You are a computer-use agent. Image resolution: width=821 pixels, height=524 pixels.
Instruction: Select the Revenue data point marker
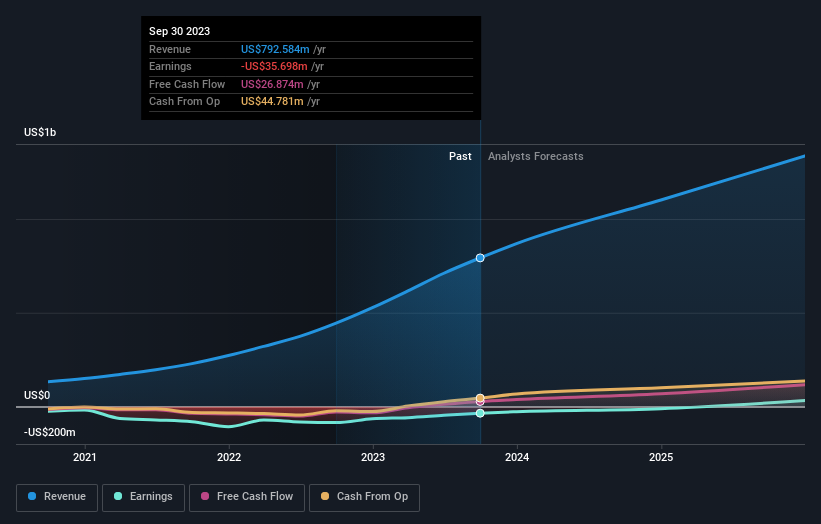(480, 258)
